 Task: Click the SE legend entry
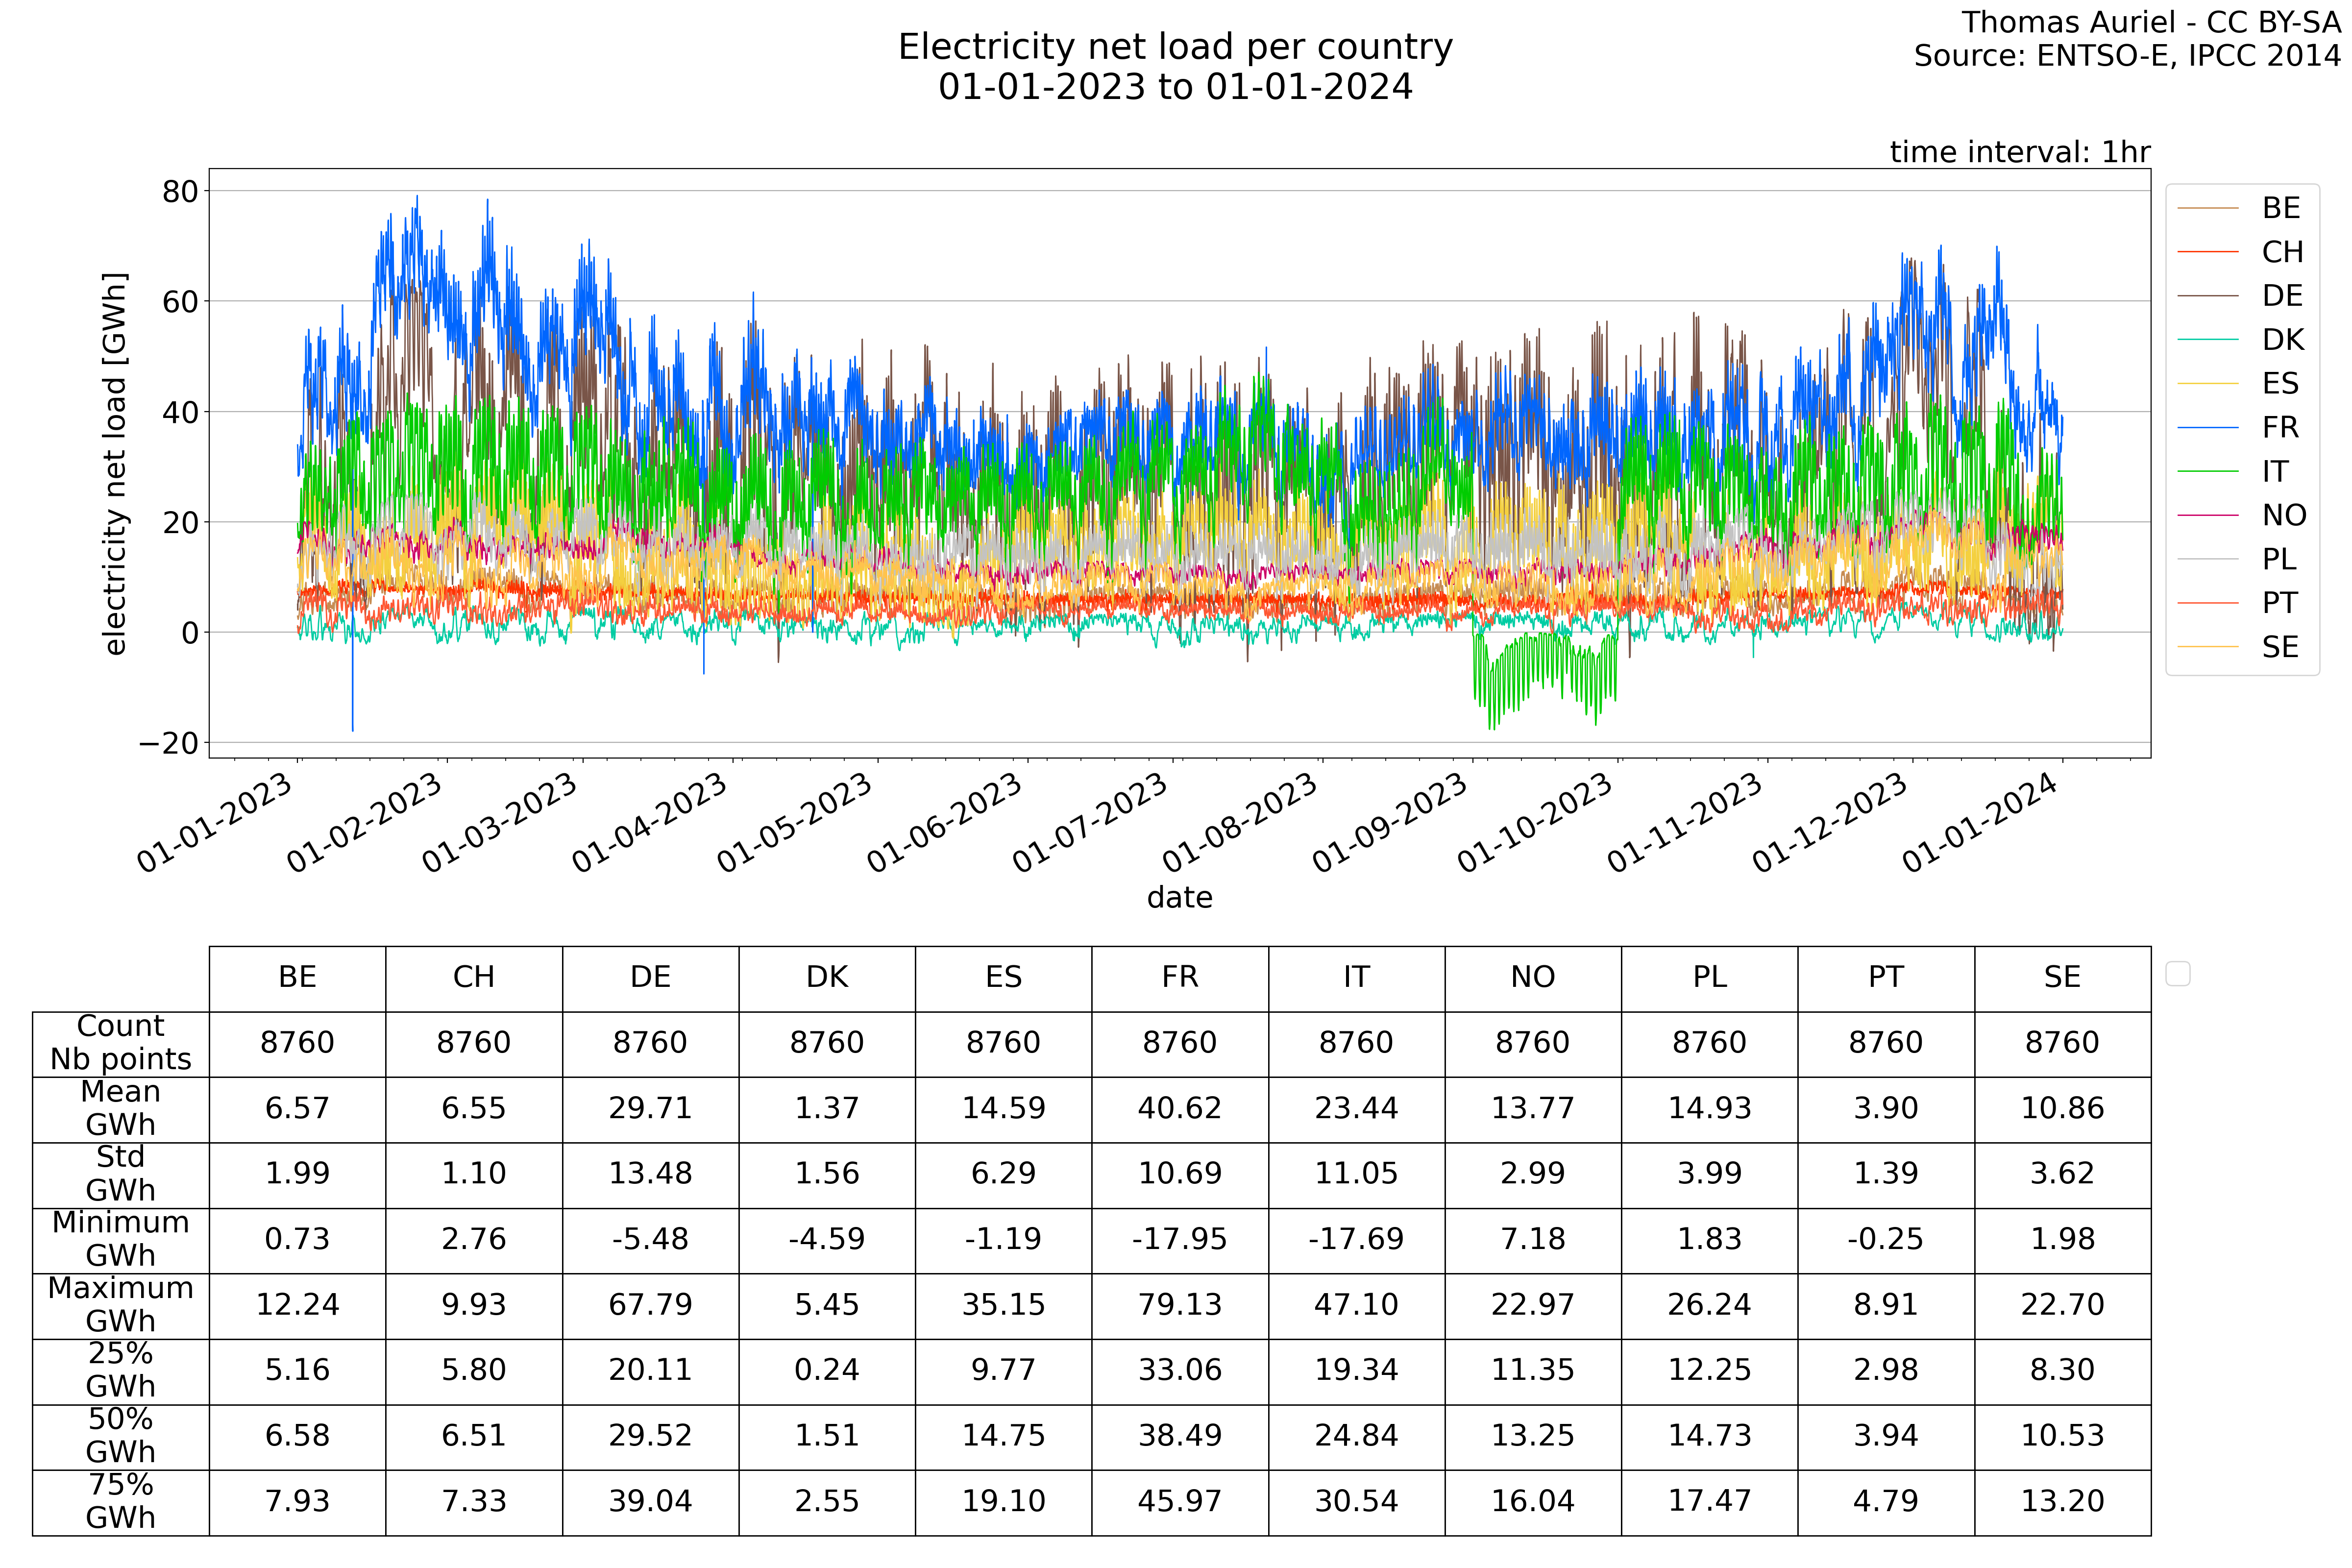(x=2280, y=648)
